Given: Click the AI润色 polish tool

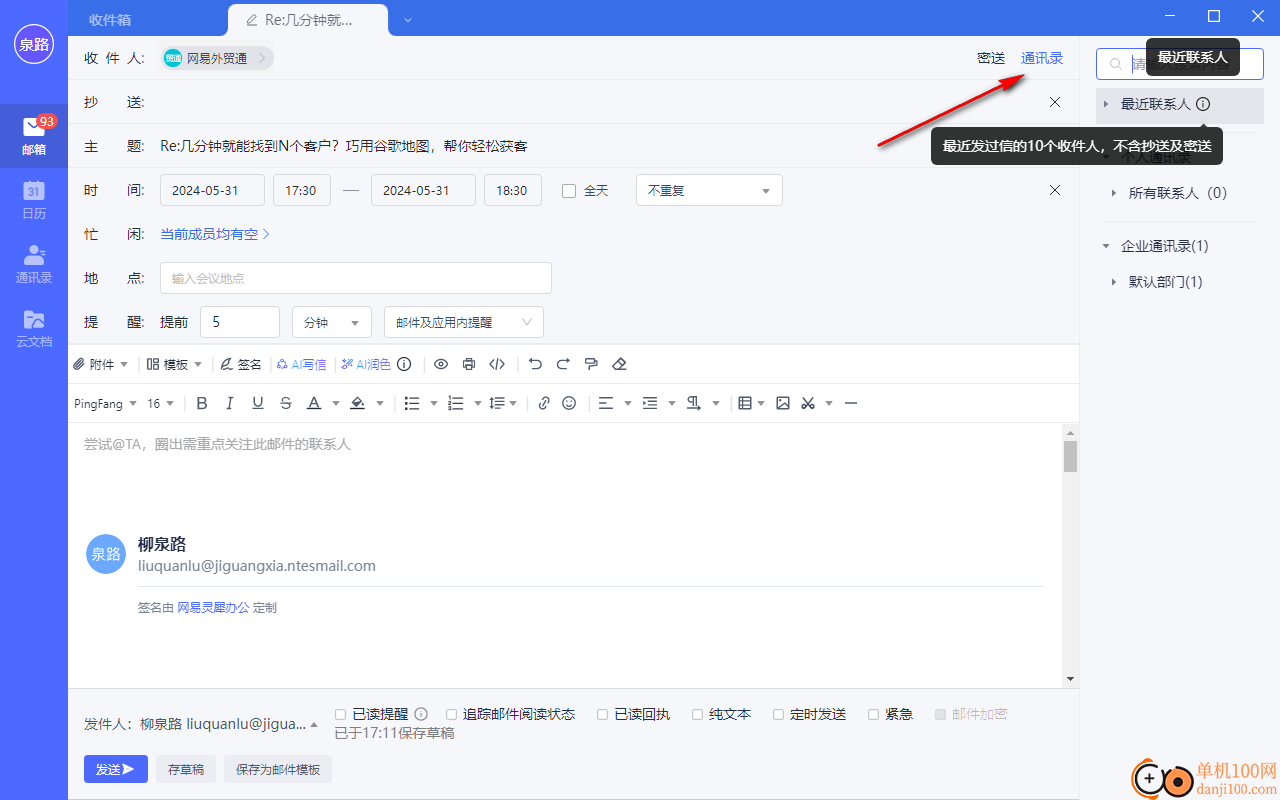Looking at the screenshot, I should [x=366, y=364].
